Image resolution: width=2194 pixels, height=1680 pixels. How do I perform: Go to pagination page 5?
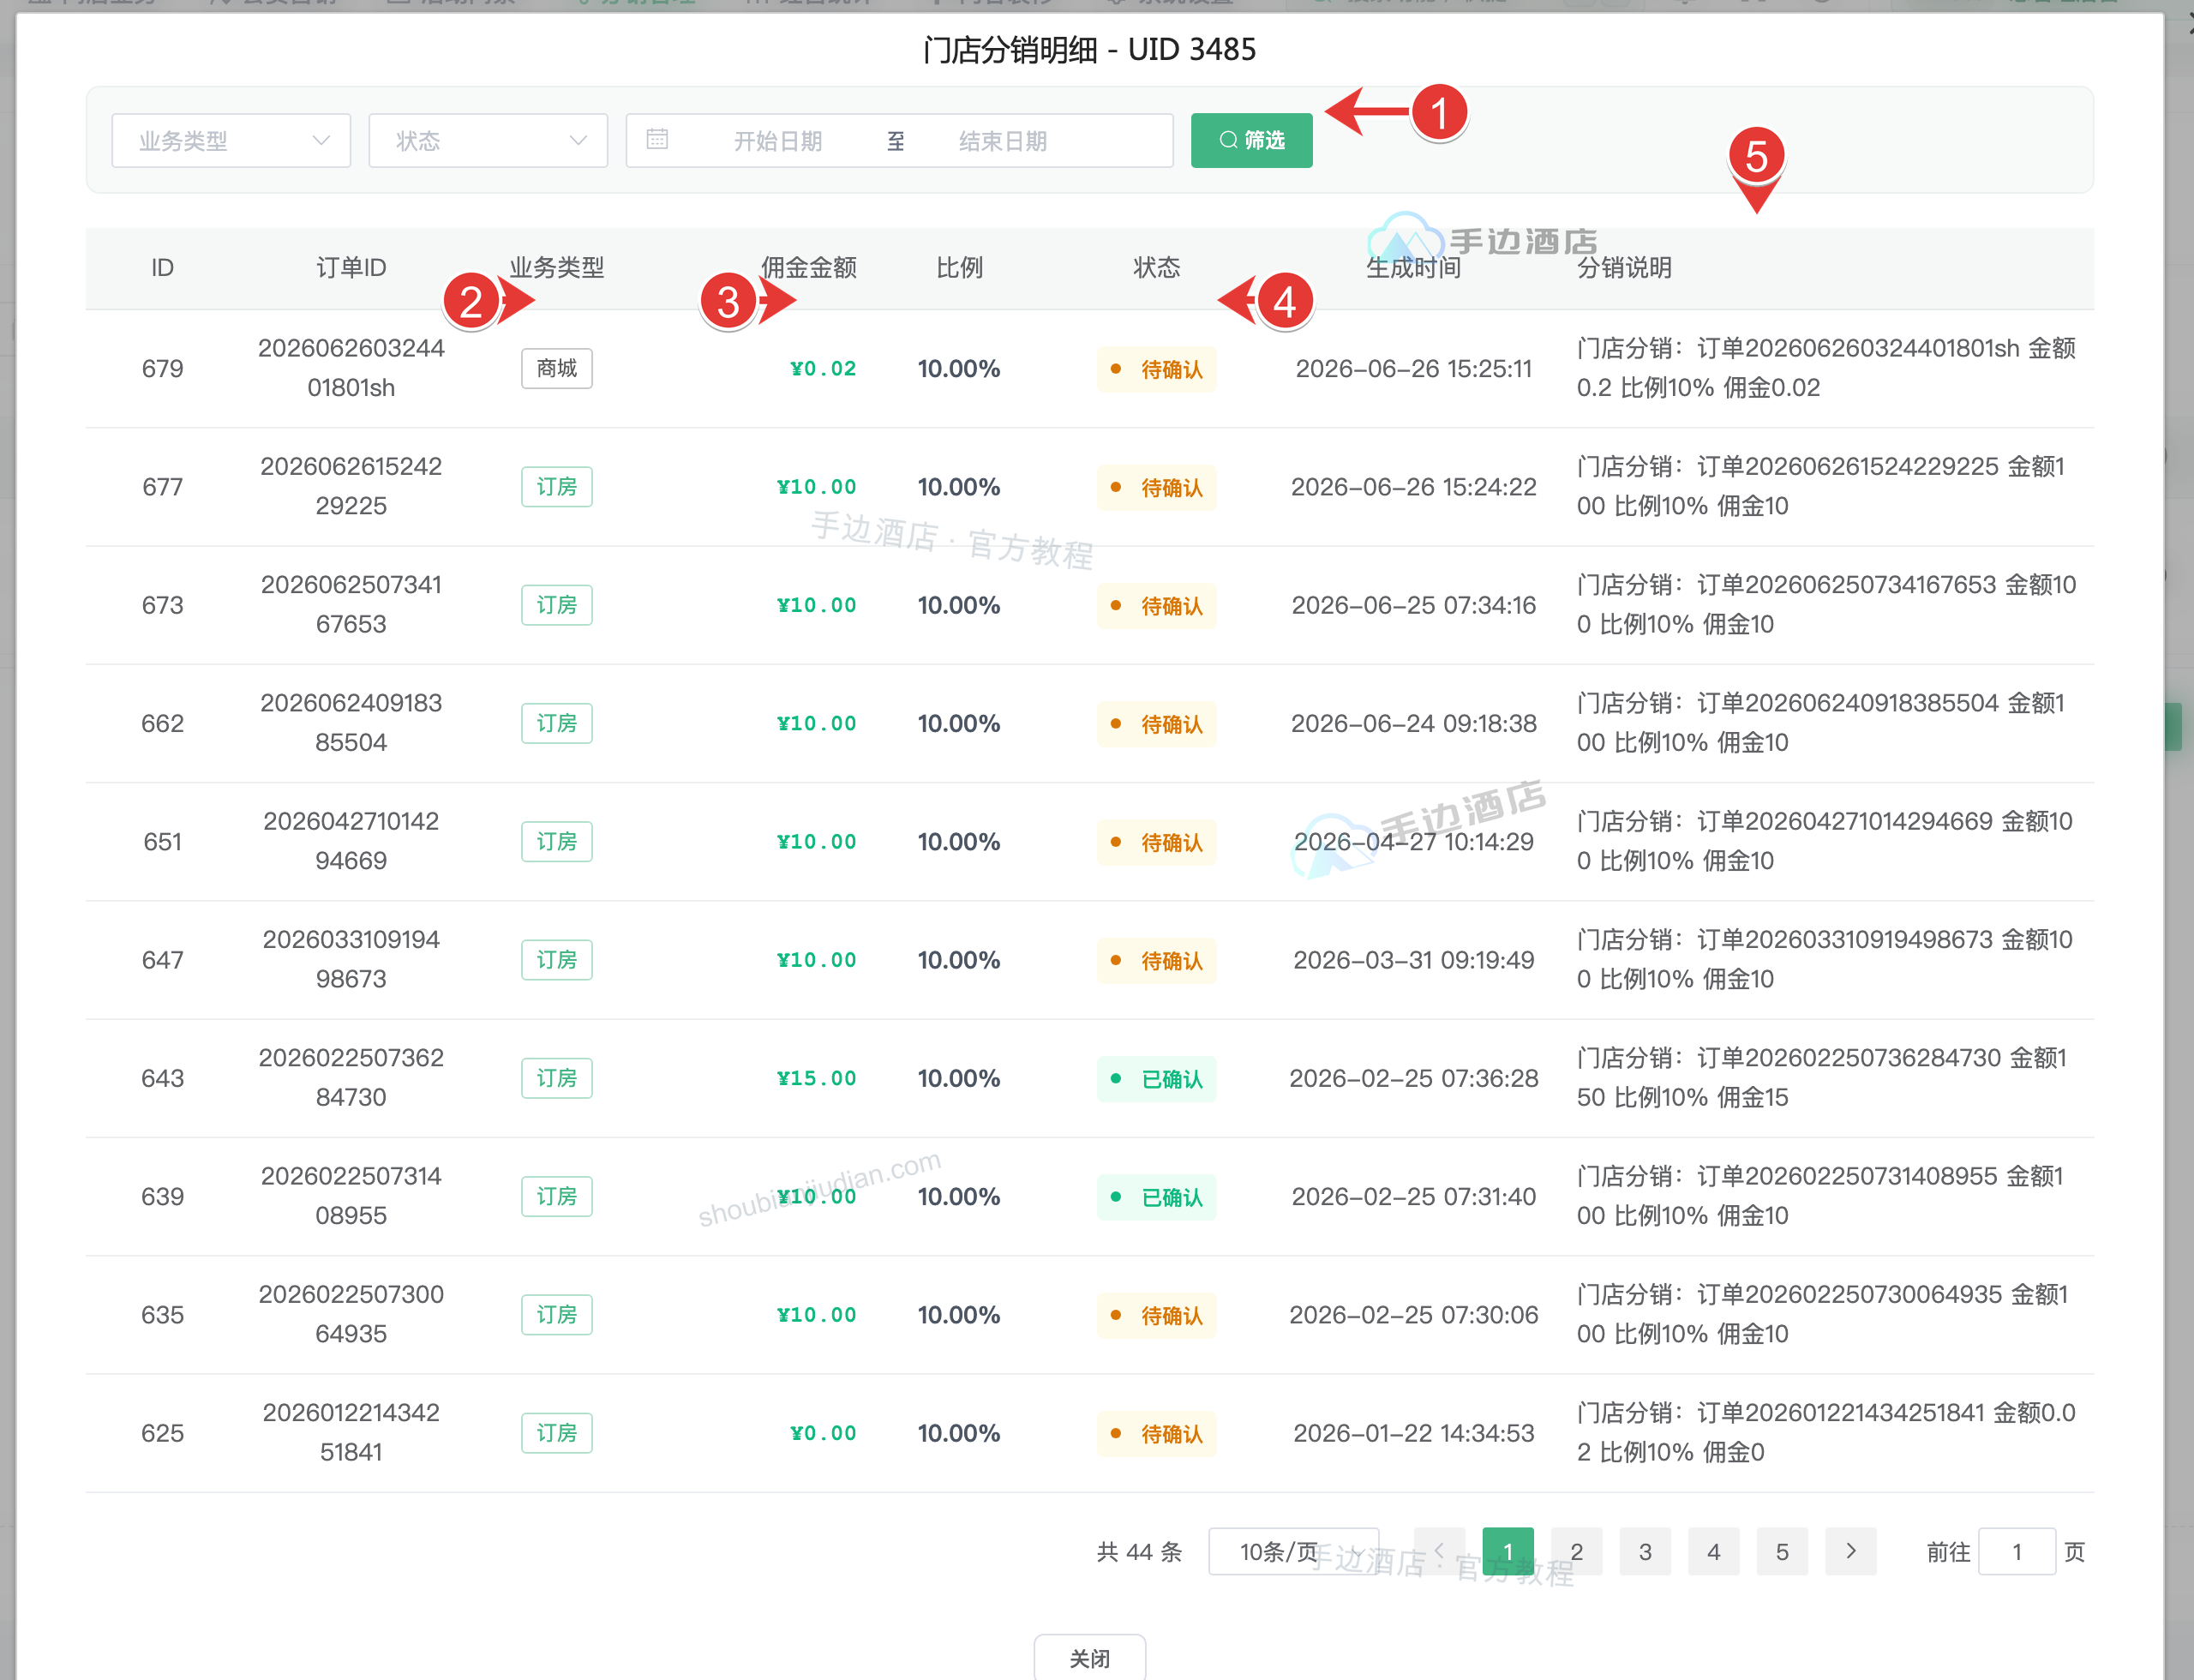tap(1782, 1551)
